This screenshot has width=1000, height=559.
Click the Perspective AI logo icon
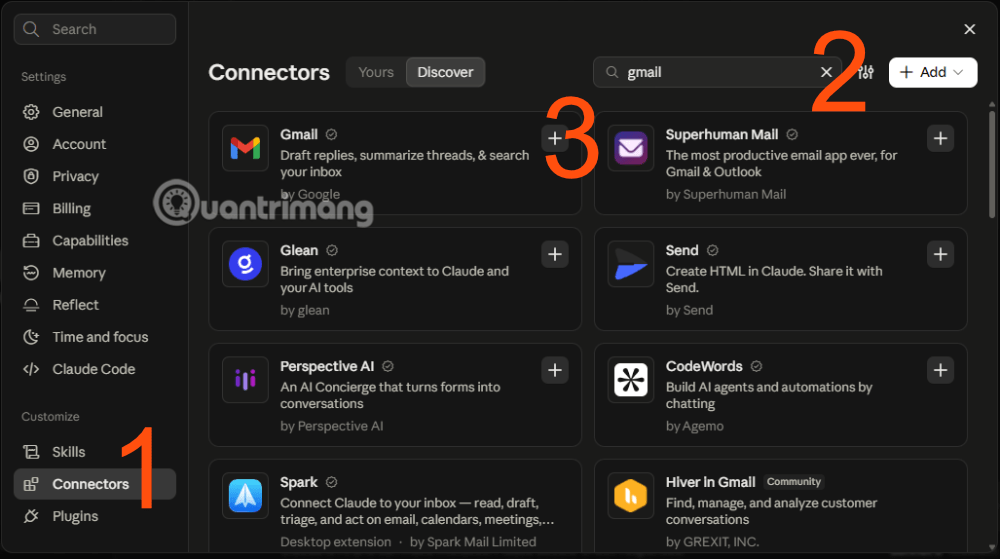pyautogui.click(x=246, y=380)
